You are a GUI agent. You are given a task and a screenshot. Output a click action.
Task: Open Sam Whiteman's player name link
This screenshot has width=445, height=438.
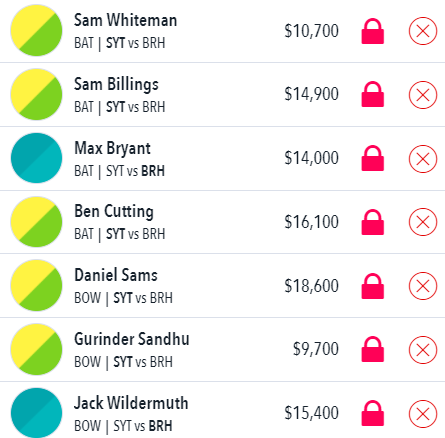click(x=125, y=20)
